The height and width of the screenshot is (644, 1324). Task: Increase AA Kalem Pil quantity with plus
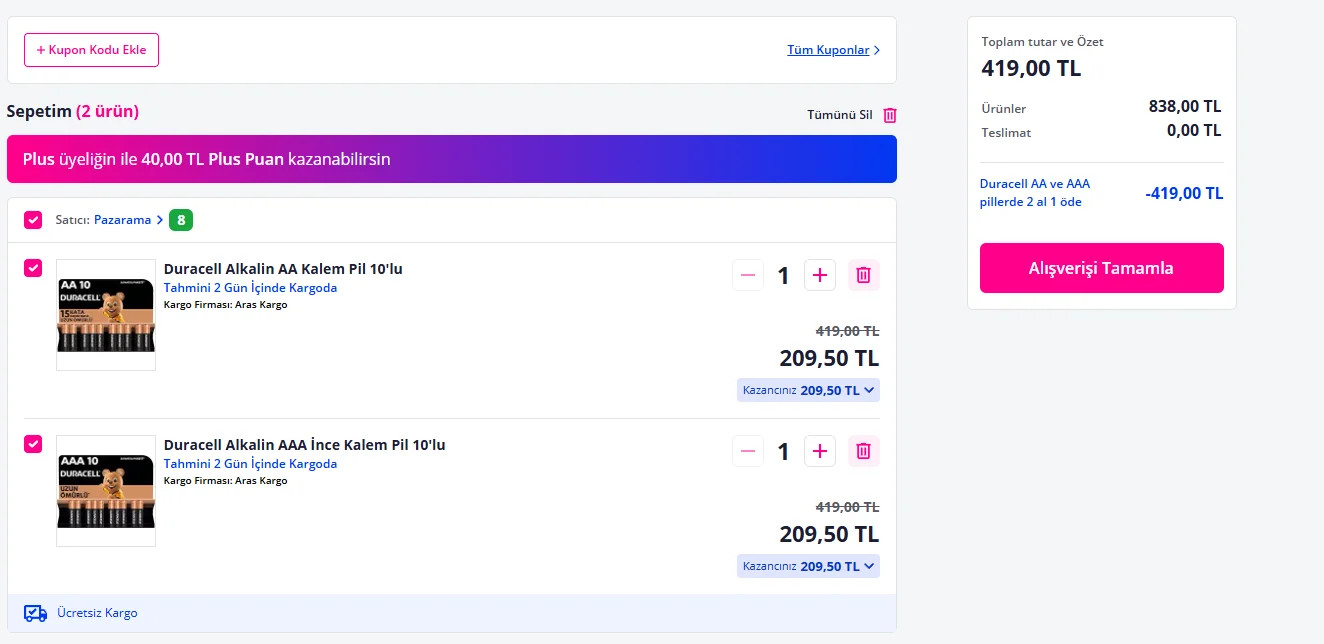pyautogui.click(x=820, y=275)
